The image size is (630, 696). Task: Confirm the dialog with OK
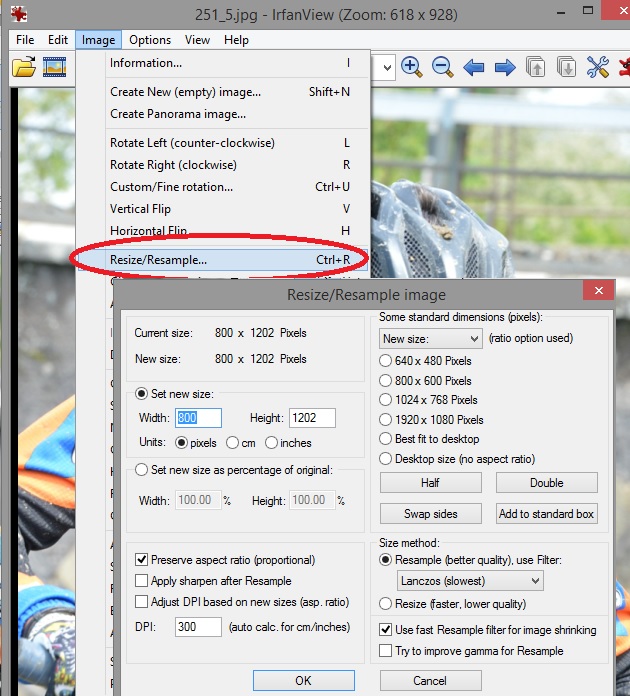pos(304,680)
